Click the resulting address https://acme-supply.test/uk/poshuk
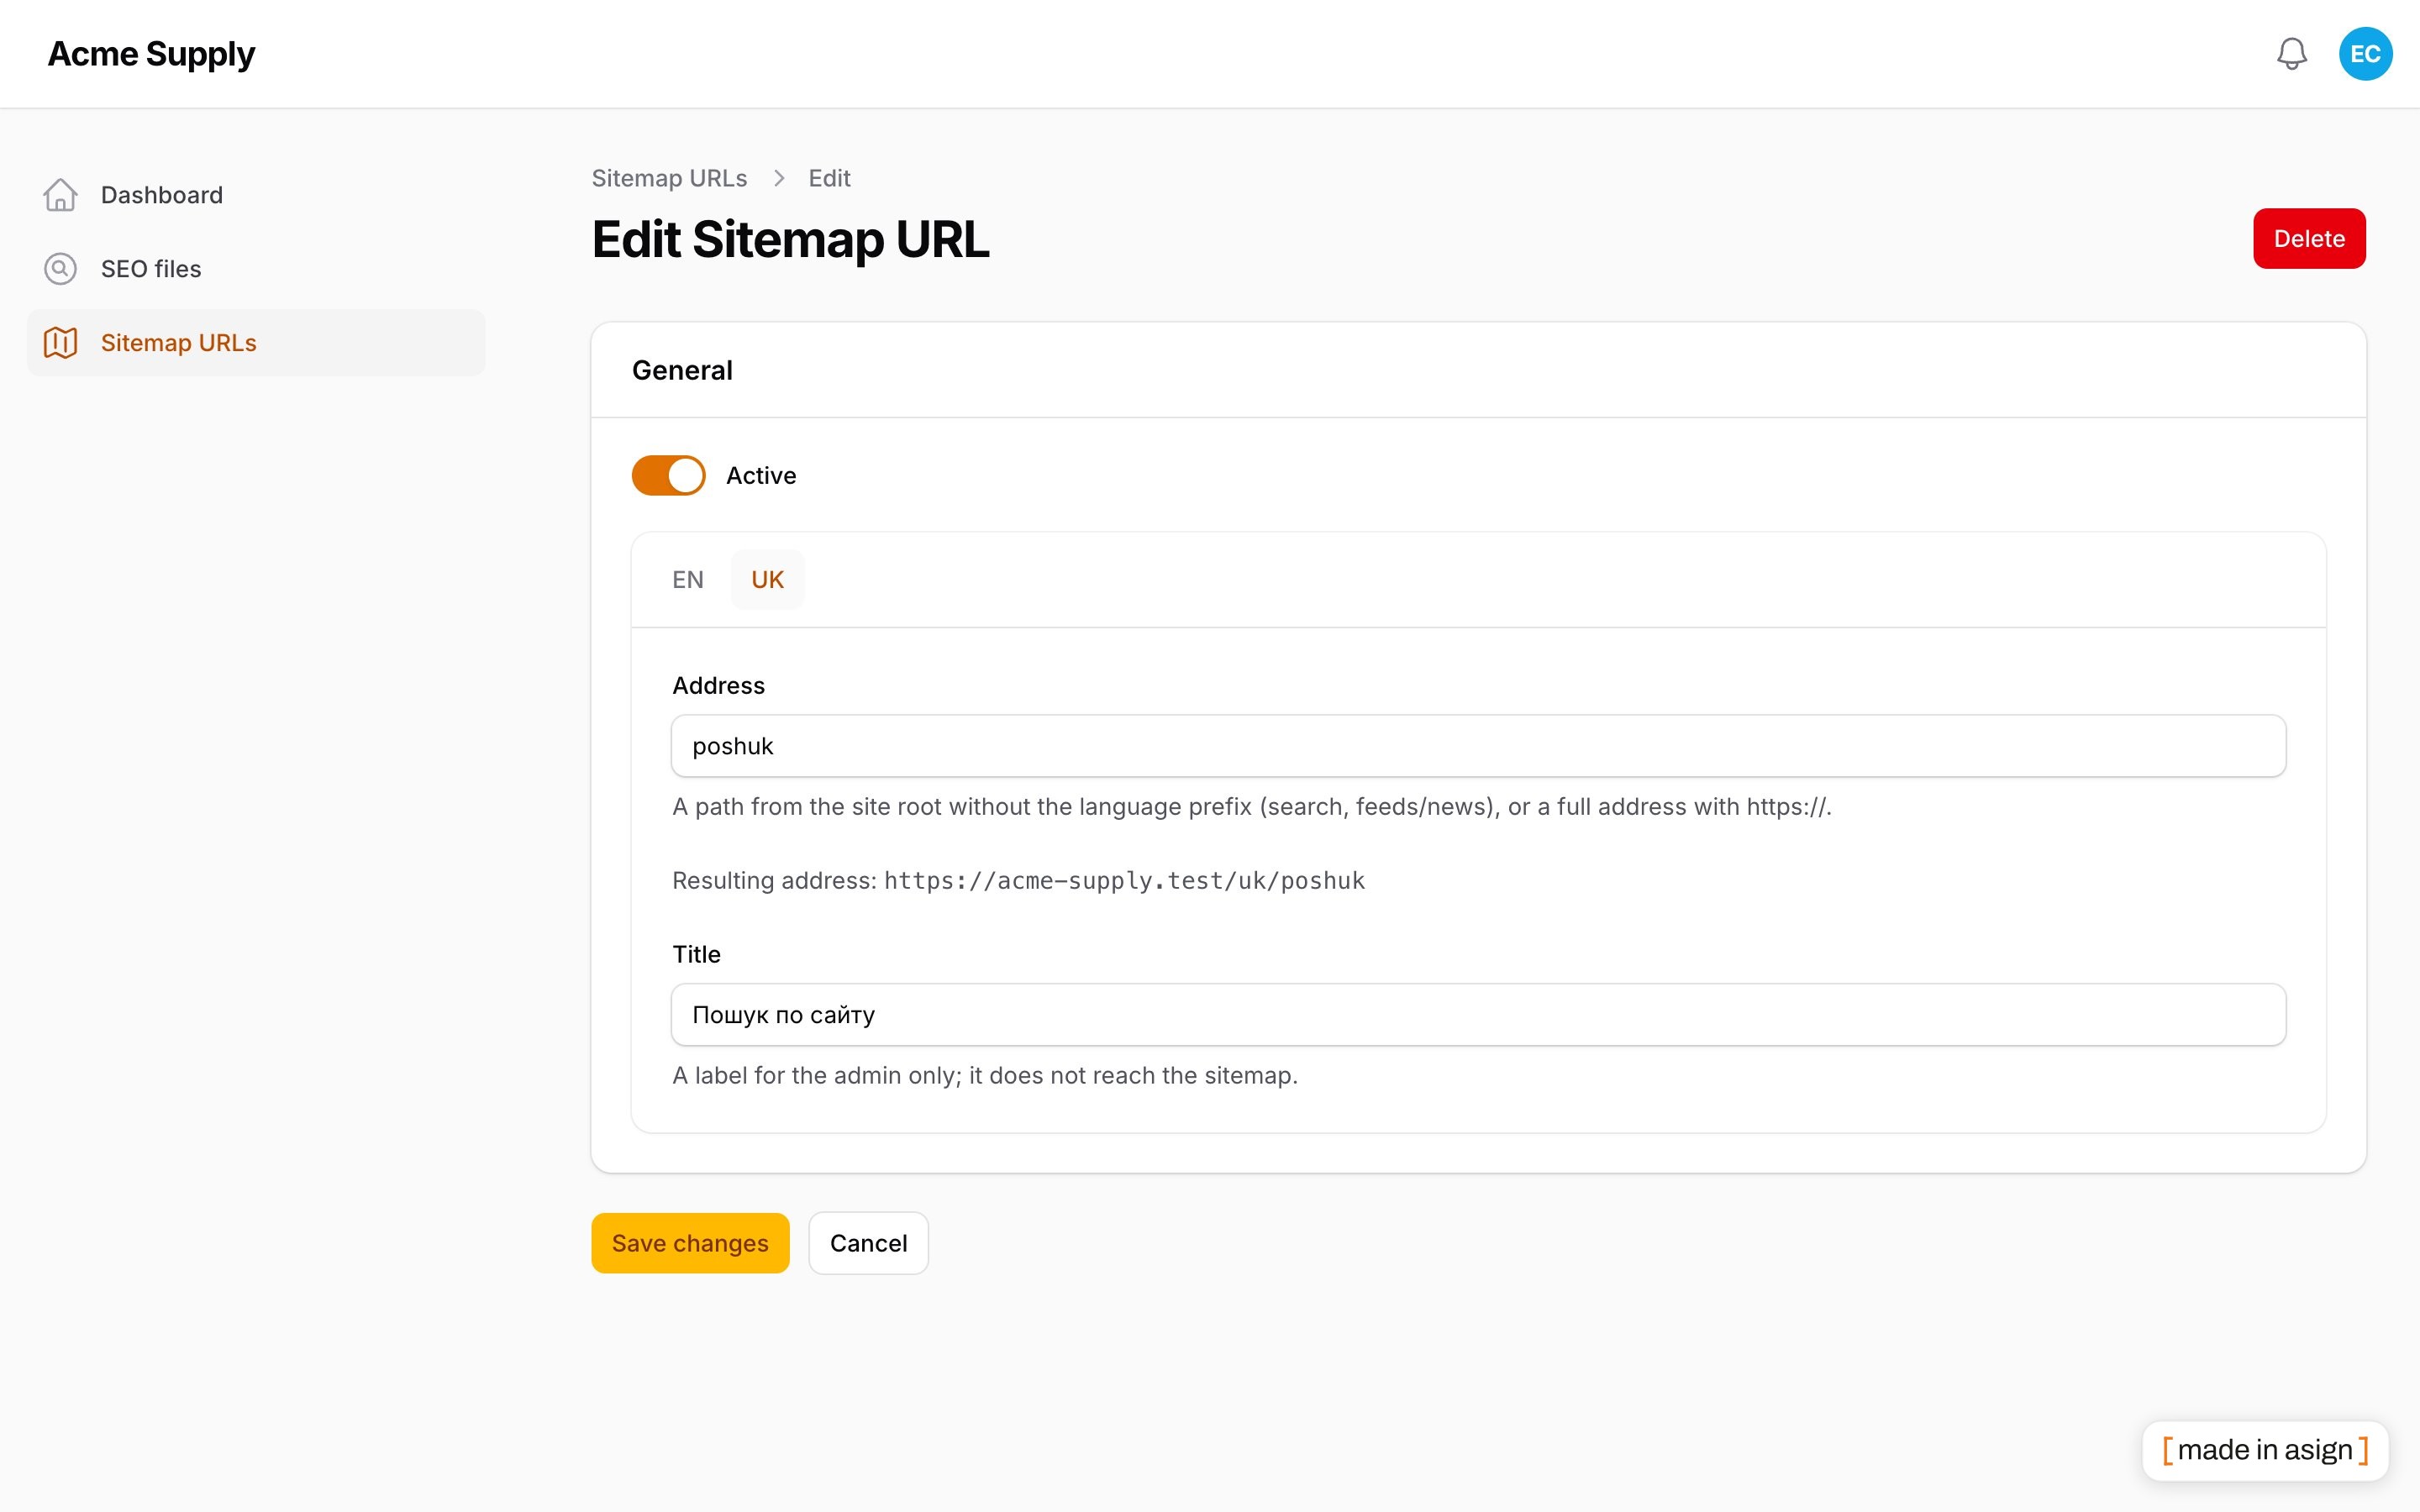This screenshot has width=2420, height=1512. click(x=1124, y=881)
